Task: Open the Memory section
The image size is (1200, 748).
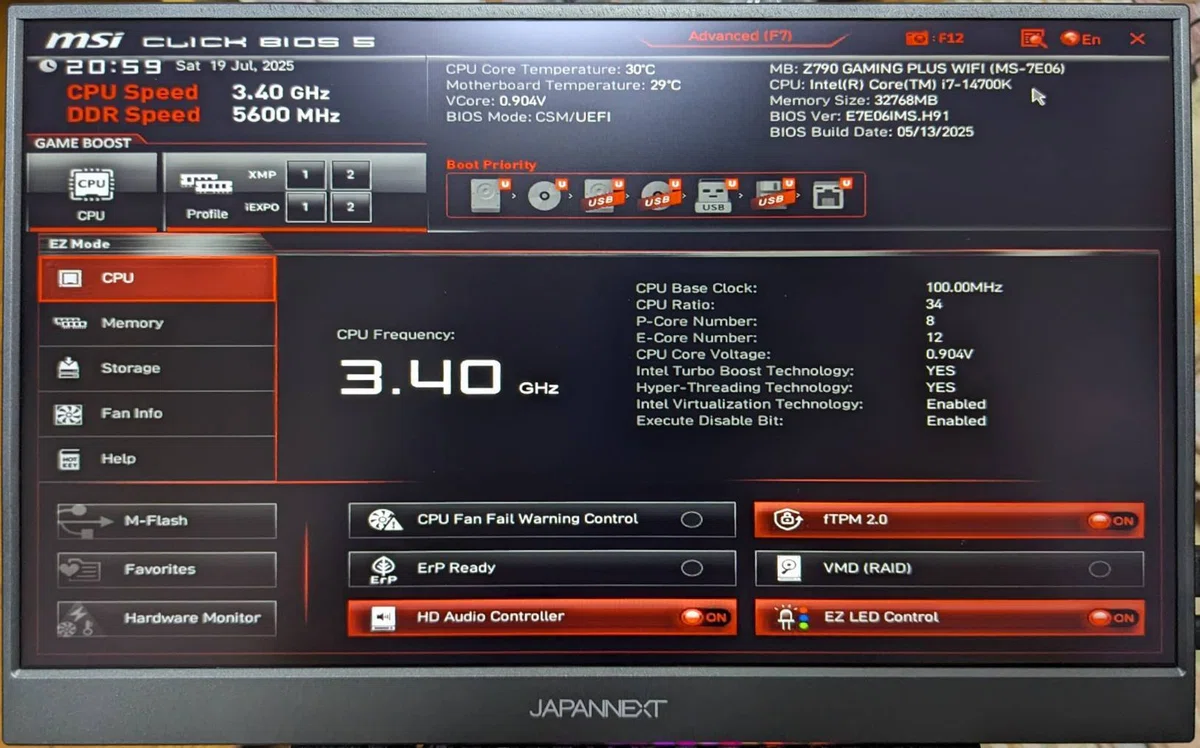Action: 157,323
